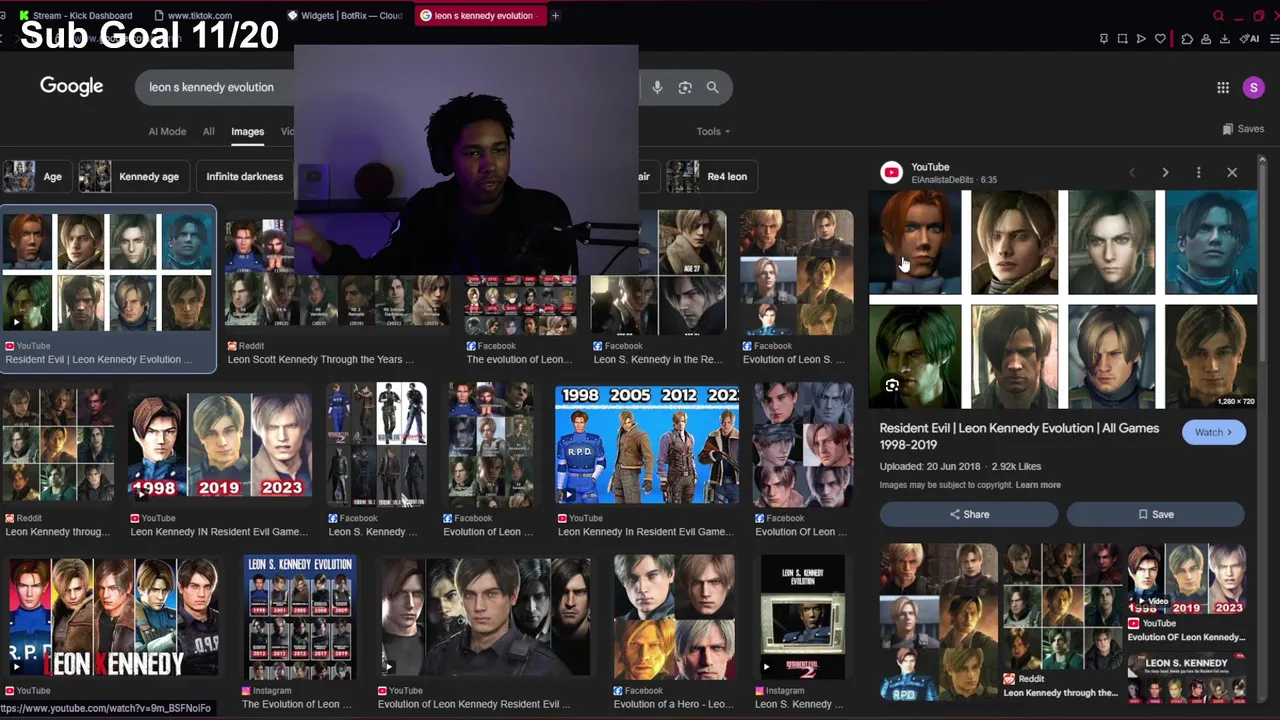Click caption 'S. Kennedy in the Re...'

tap(670, 359)
